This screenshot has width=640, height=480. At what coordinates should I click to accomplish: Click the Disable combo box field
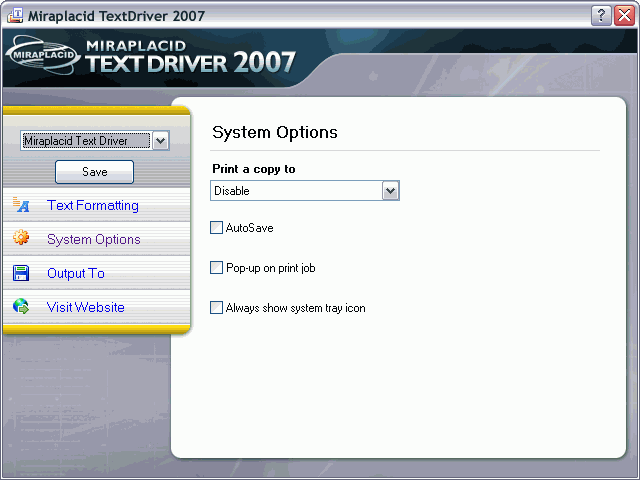click(x=304, y=191)
